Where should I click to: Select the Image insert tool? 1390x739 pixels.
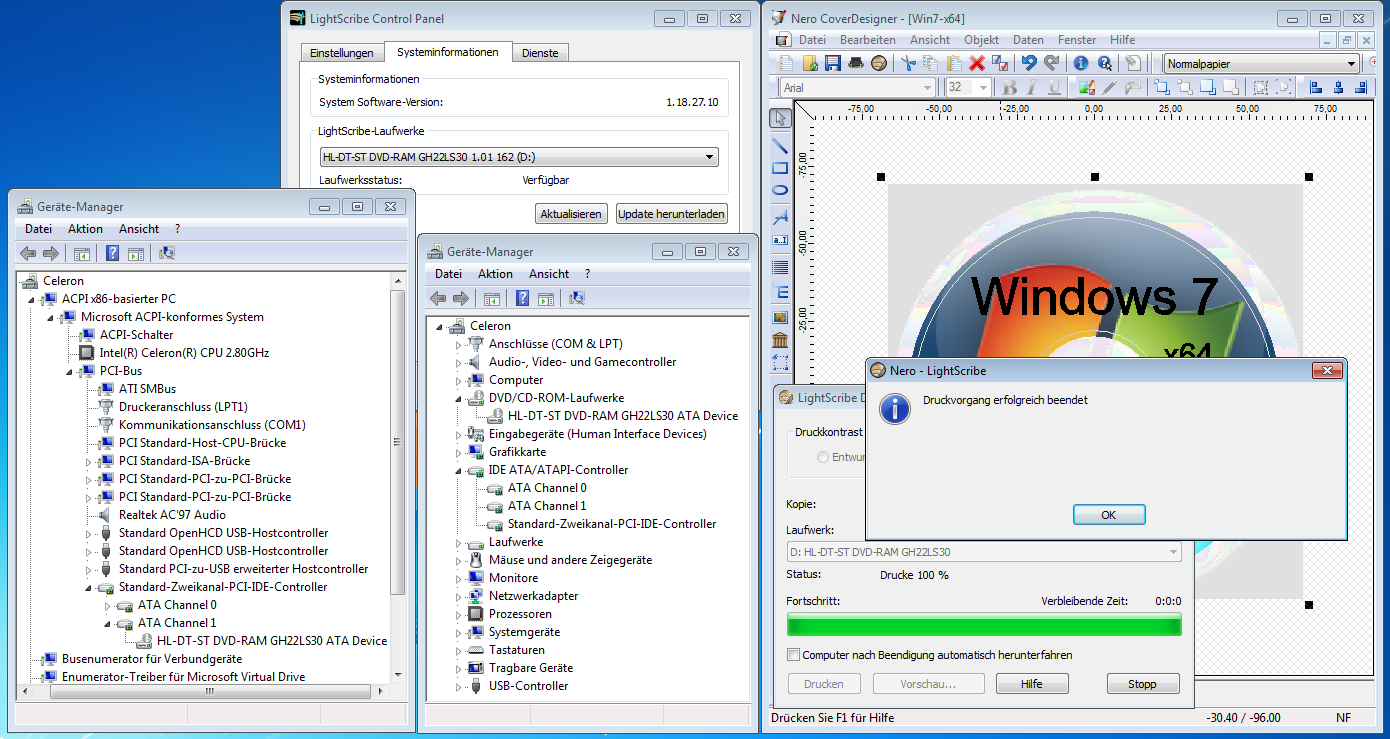(780, 317)
